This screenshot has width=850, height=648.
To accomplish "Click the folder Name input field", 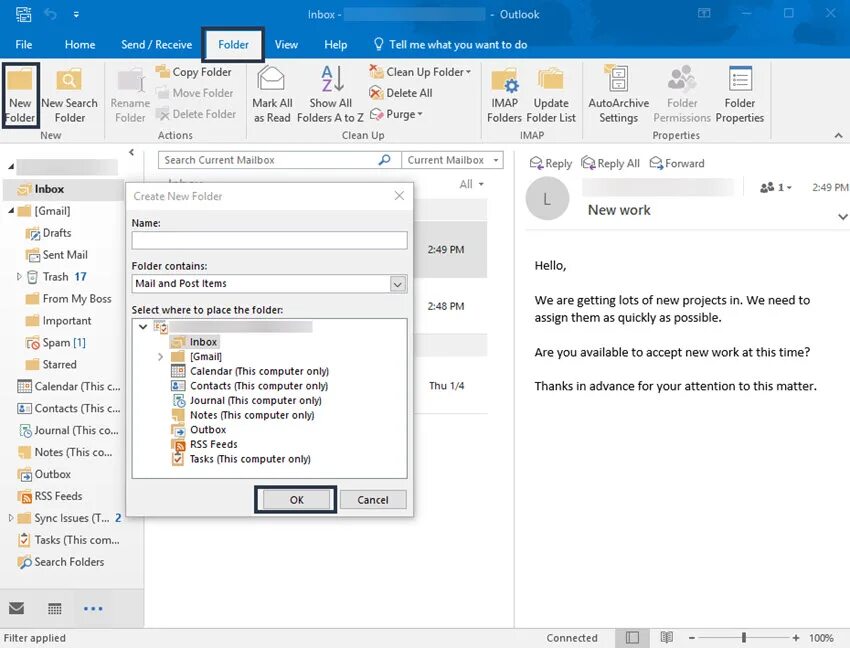I will pyautogui.click(x=270, y=240).
